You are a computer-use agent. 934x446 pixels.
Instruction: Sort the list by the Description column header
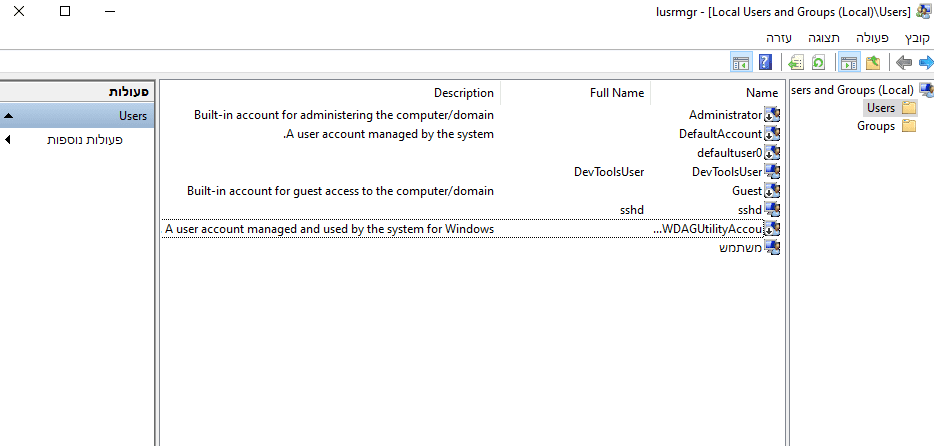(x=463, y=93)
